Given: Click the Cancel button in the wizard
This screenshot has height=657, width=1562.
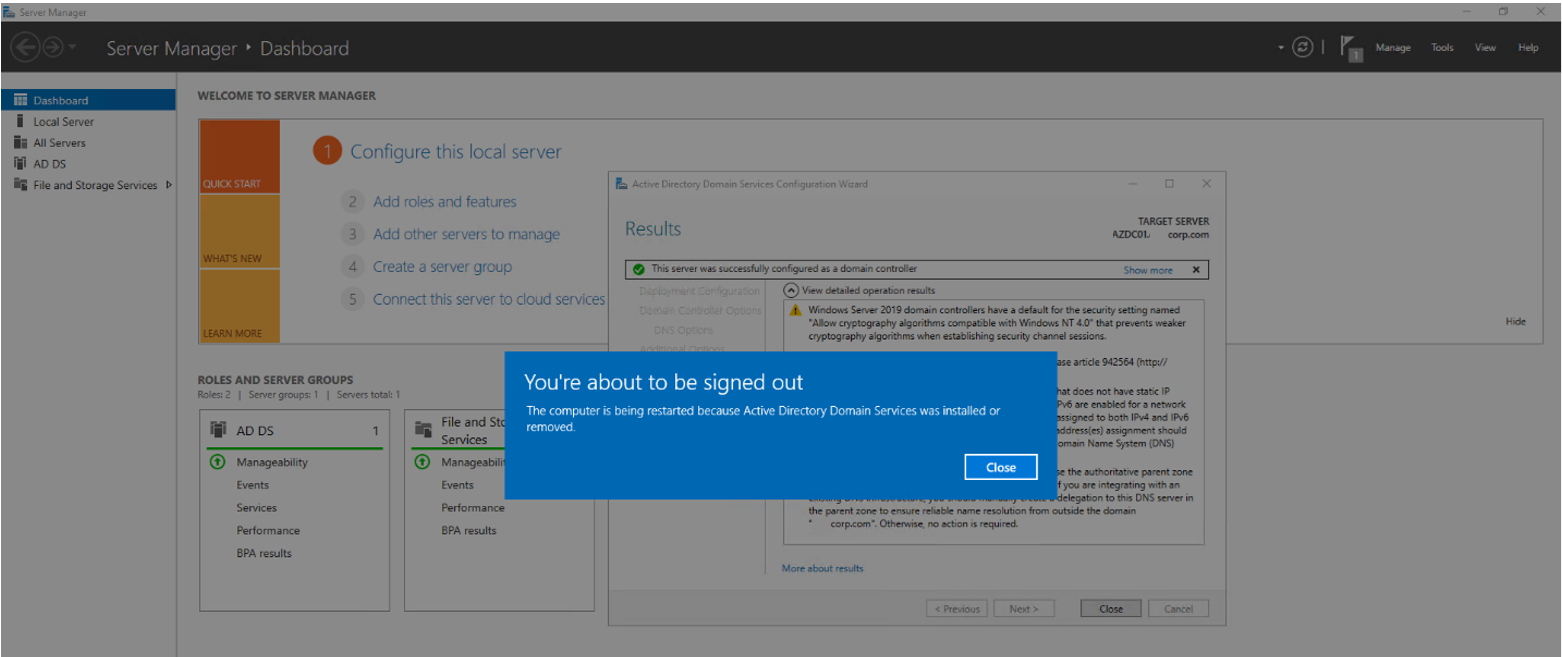Looking at the screenshot, I should (x=1178, y=608).
